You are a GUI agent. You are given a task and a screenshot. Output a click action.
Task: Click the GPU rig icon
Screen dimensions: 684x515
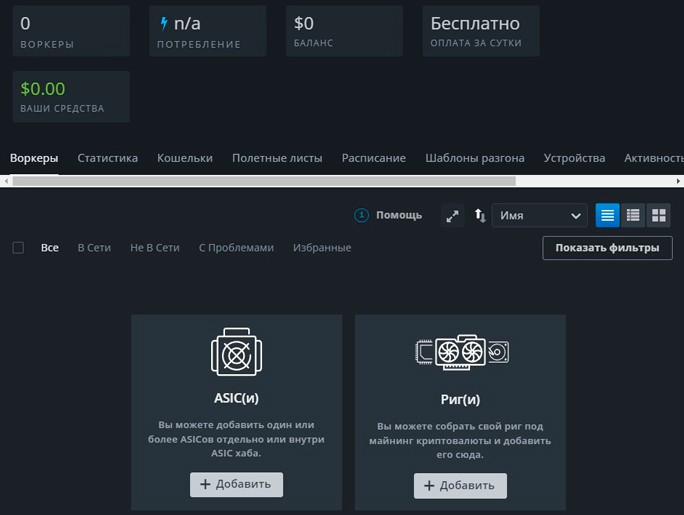coord(460,353)
